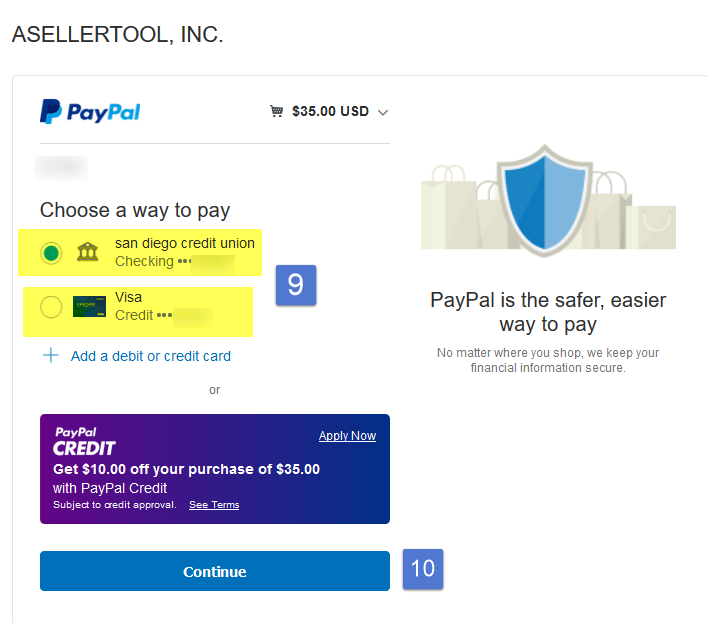The height and width of the screenshot is (623, 708).
Task: Click Add a debit or credit card
Action: [150, 356]
